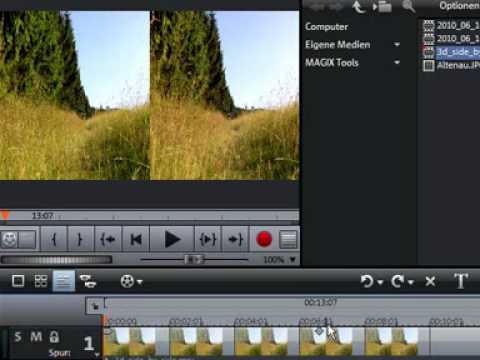480x360 pixels.
Task: Click the red playback marker on preview ruler
Action: 5,216
